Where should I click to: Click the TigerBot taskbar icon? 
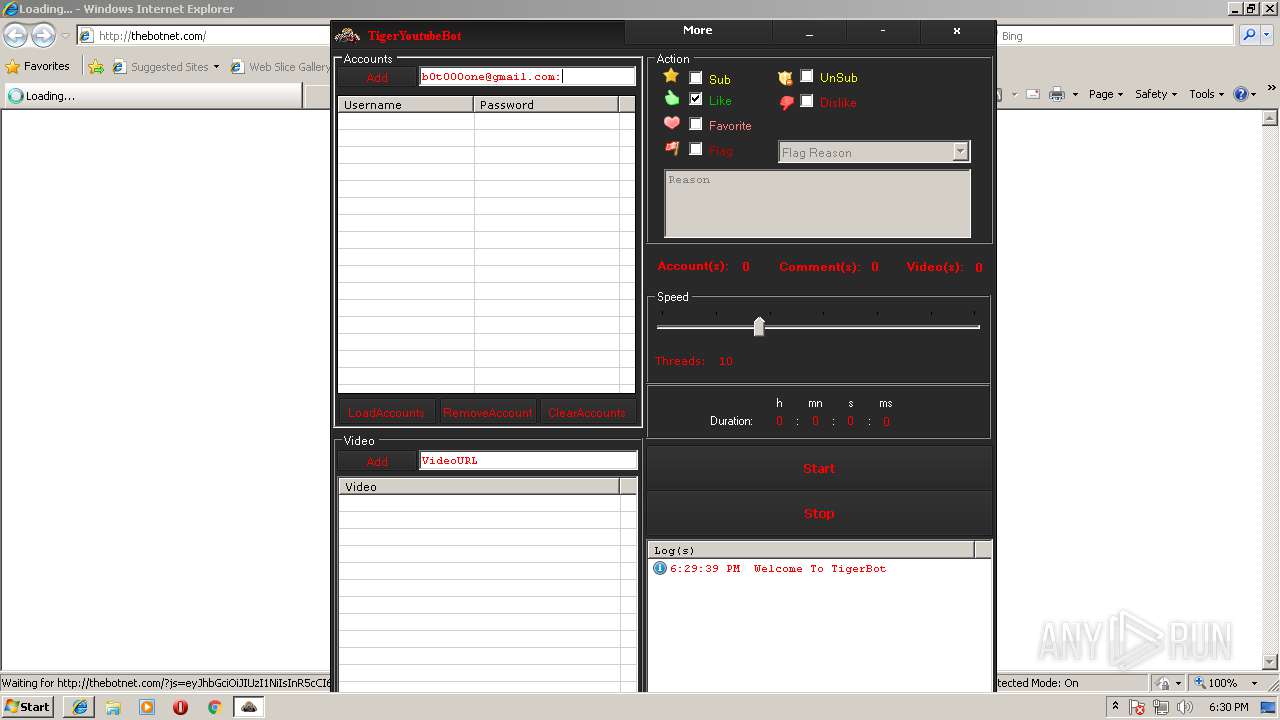point(249,707)
